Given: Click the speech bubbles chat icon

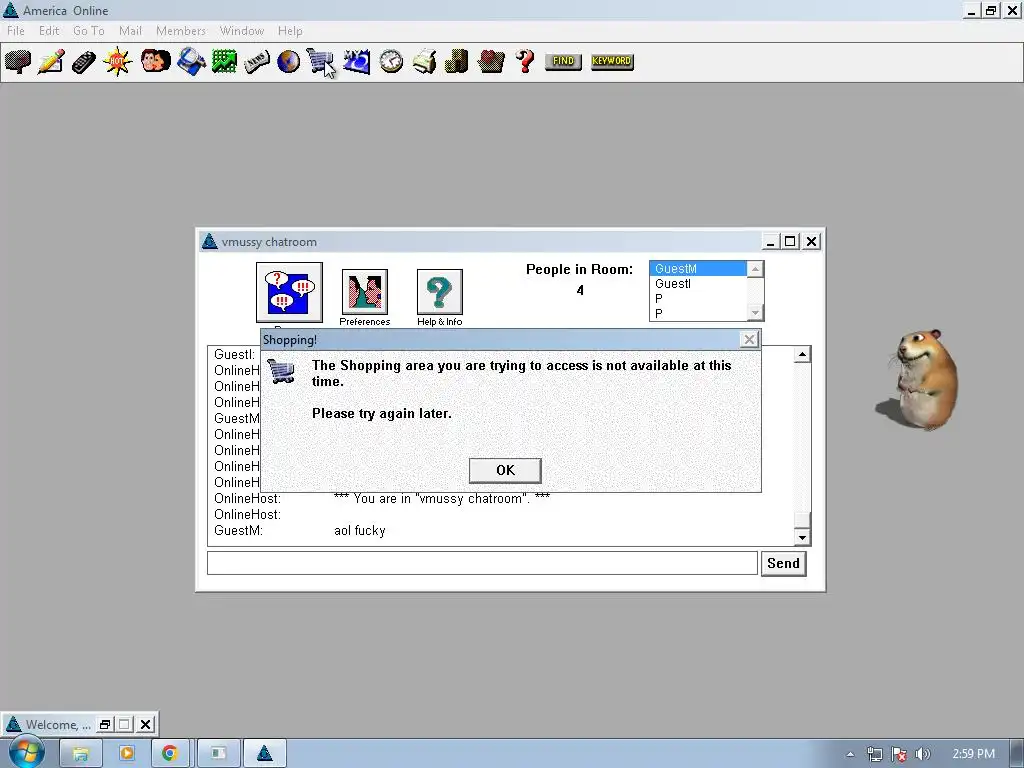Looking at the screenshot, I should point(289,292).
